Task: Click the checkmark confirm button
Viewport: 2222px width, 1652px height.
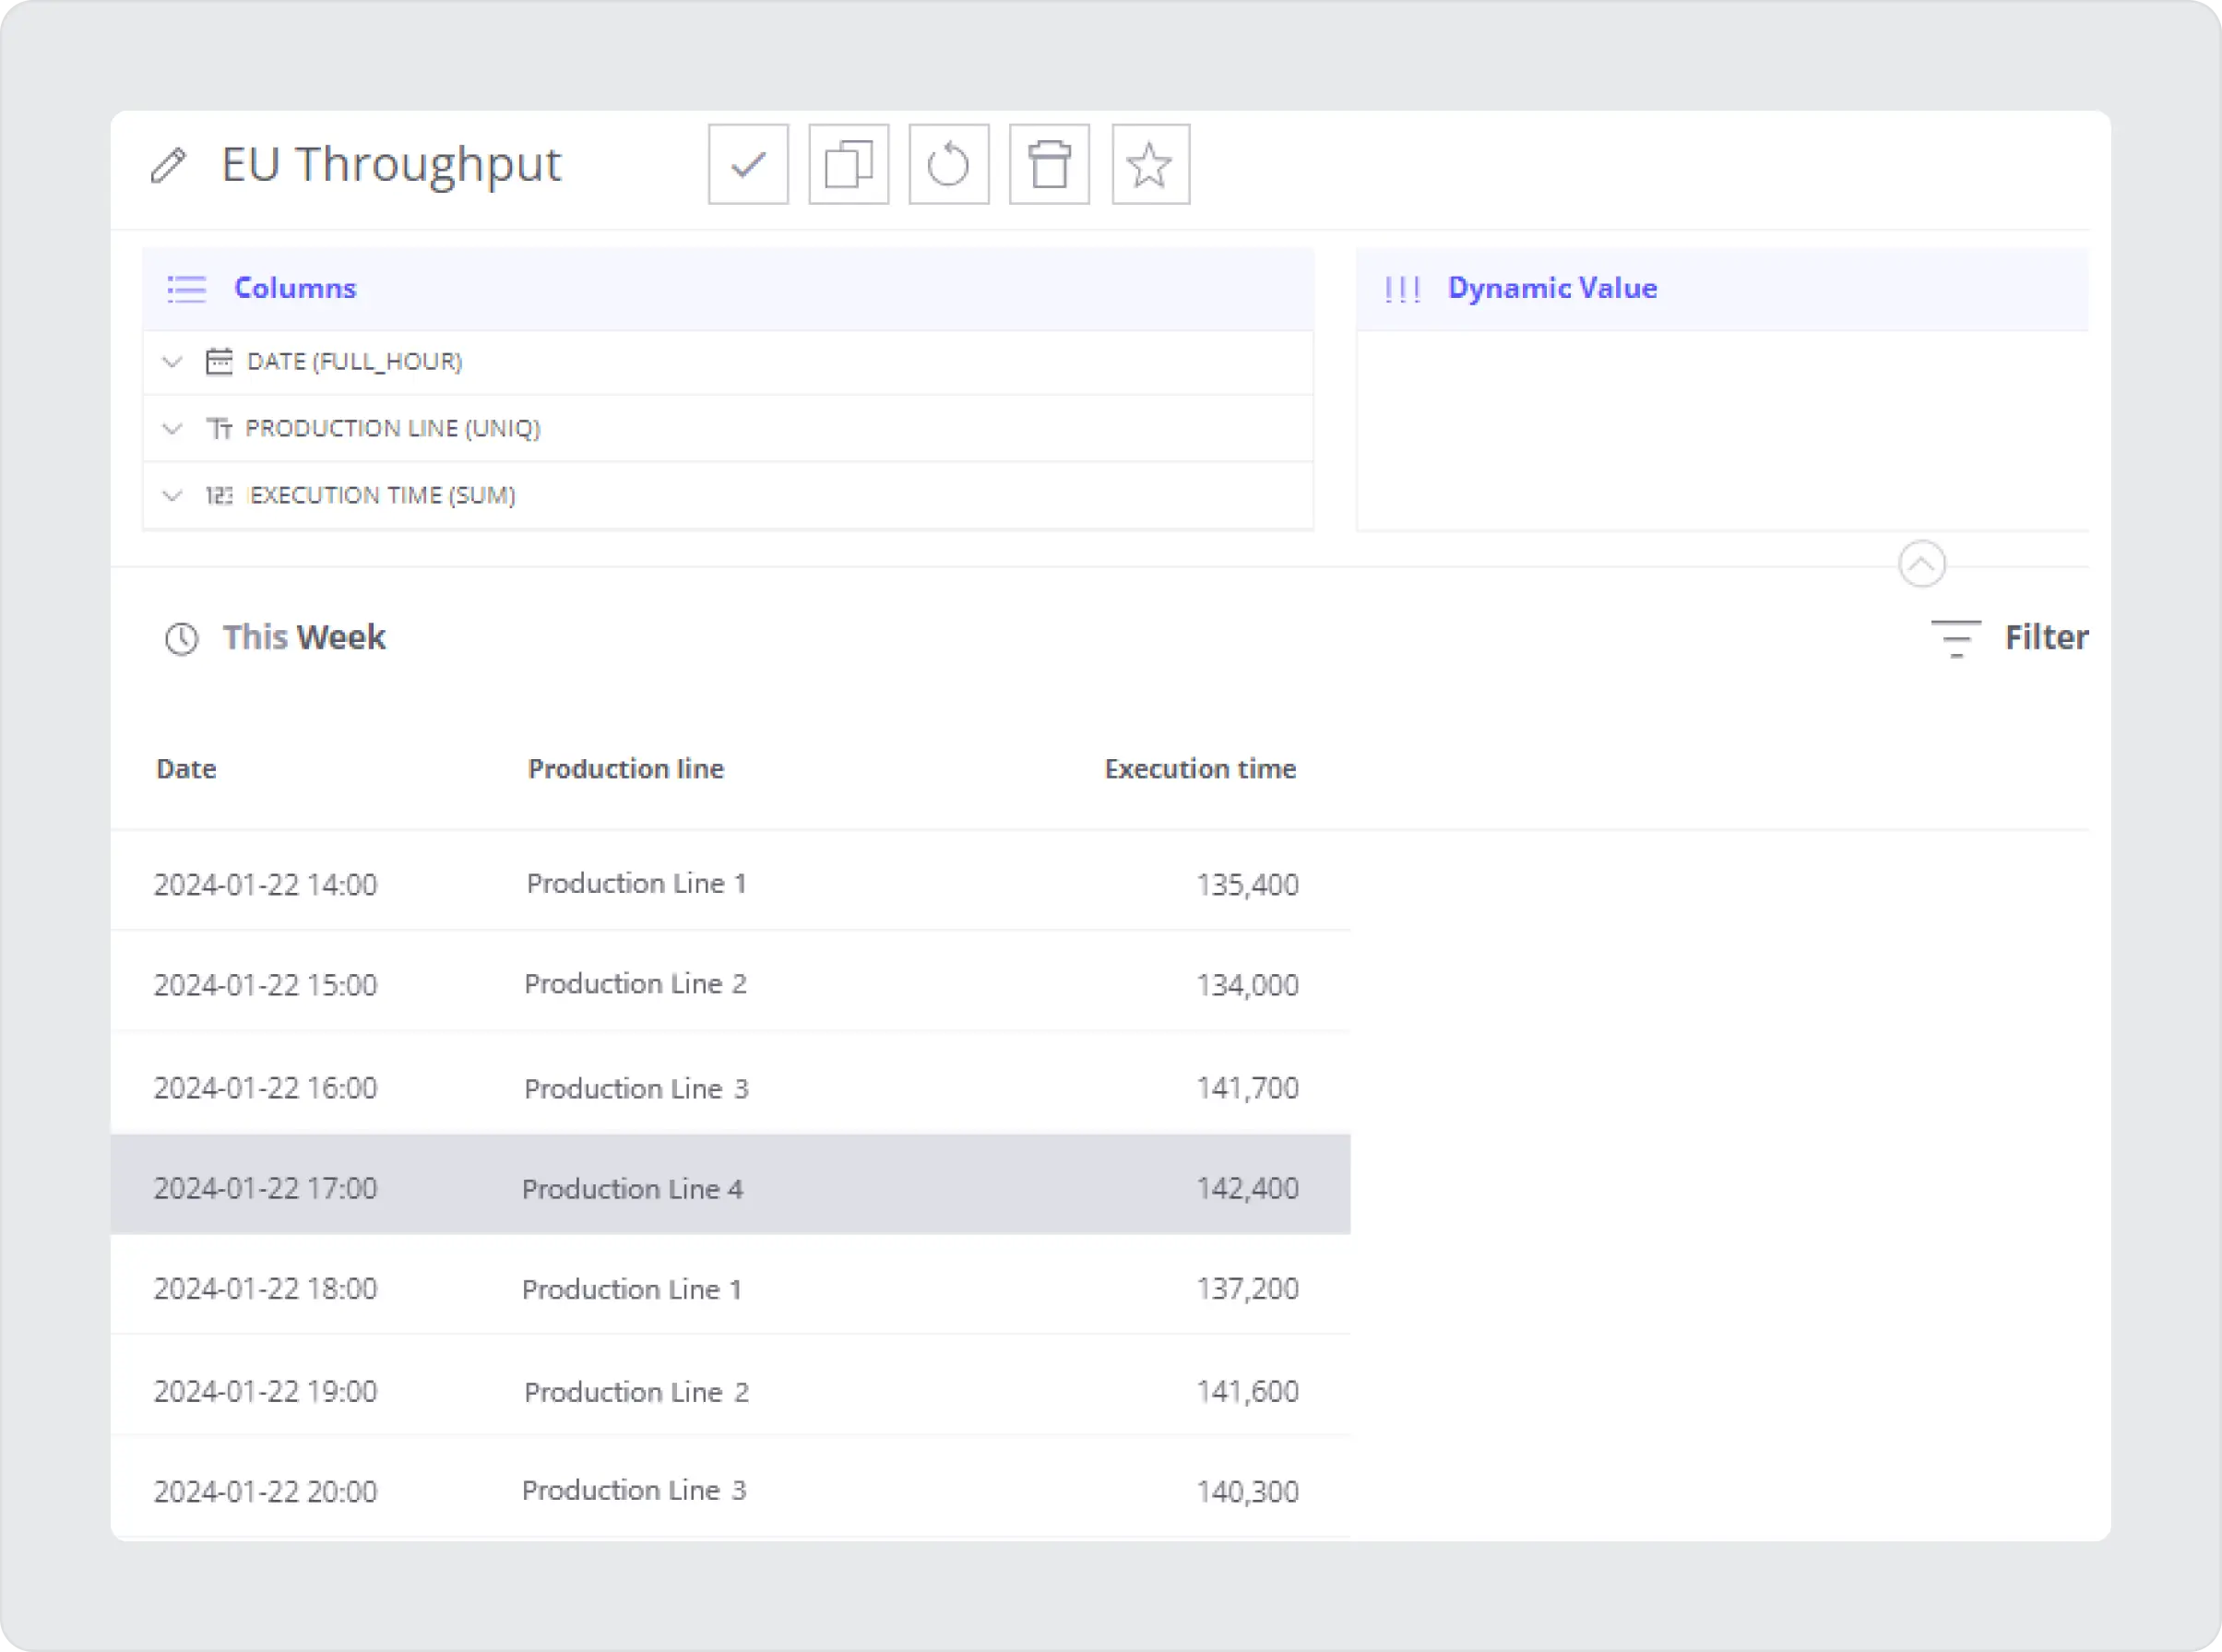Action: (748, 165)
